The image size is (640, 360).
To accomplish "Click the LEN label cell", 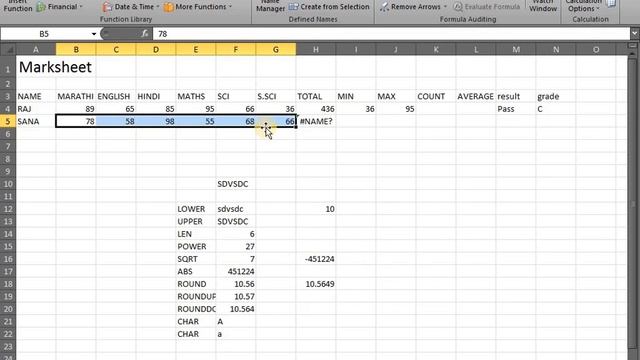I will (x=196, y=234).
